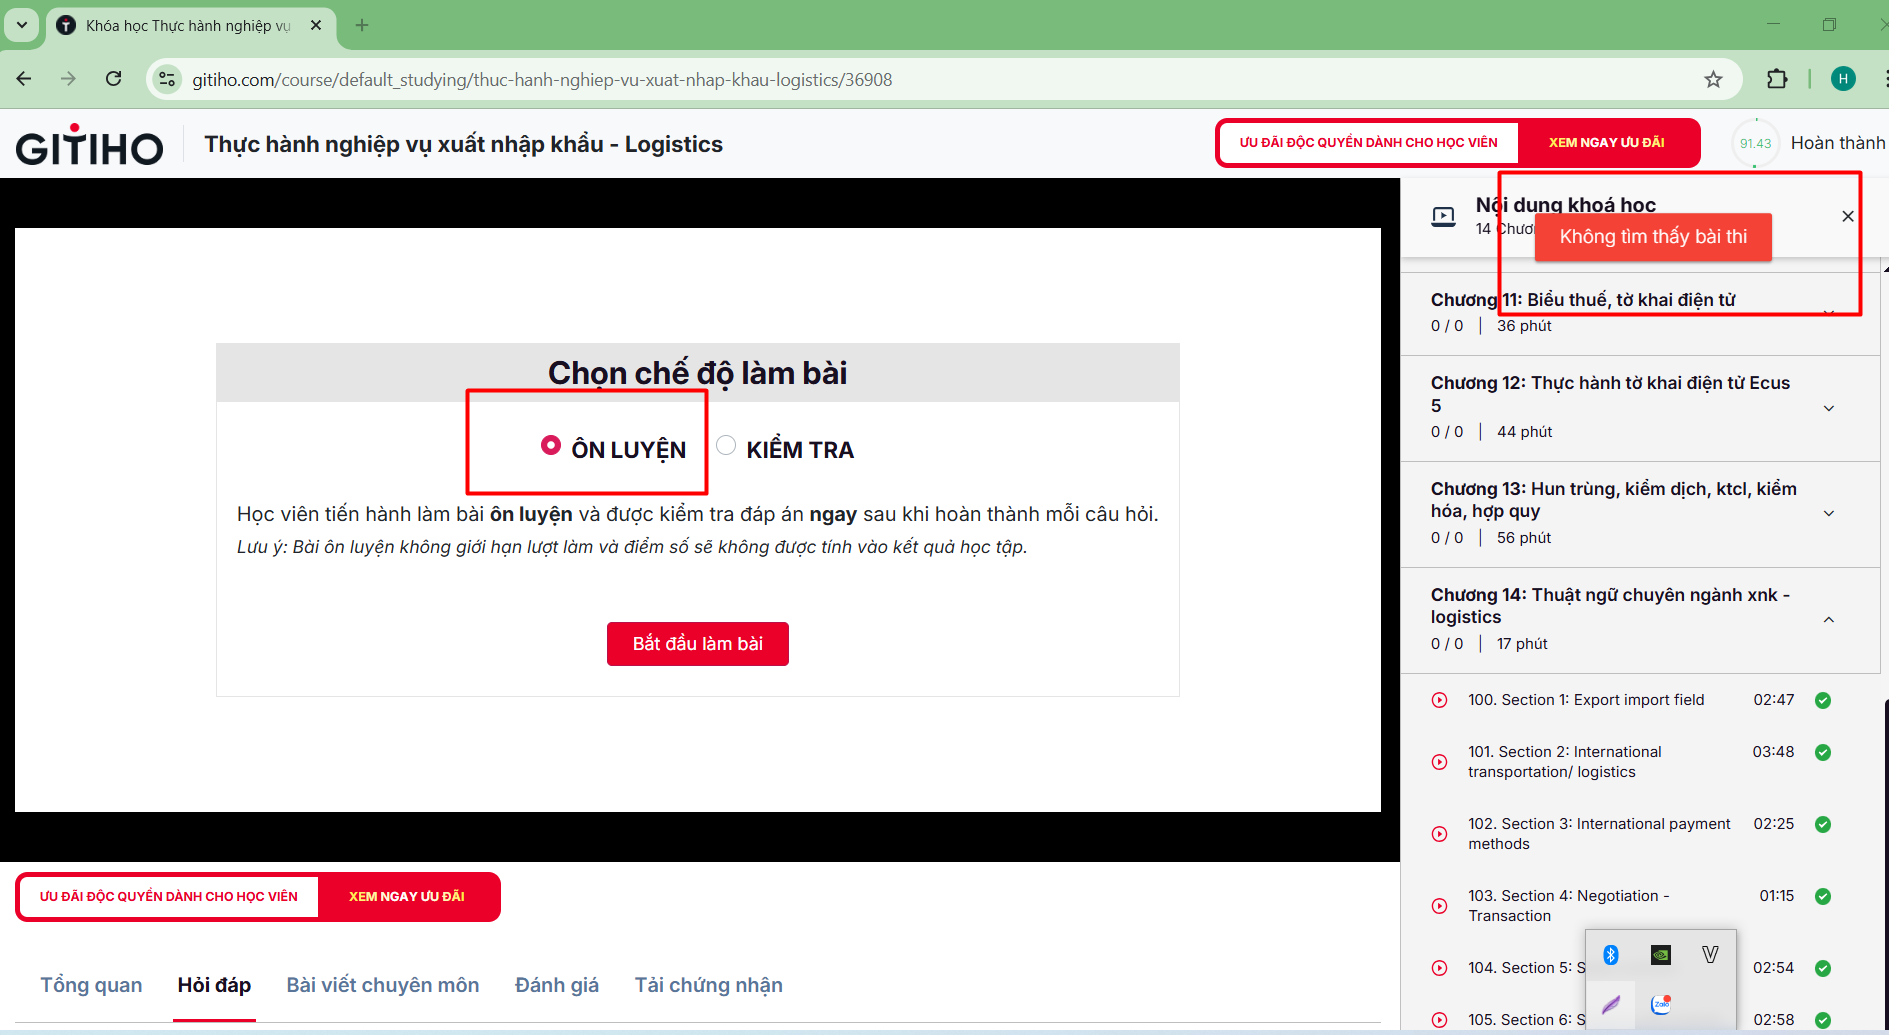Image resolution: width=1889 pixels, height=1035 pixels.
Task: Bookmark this page with the star icon
Action: (1713, 79)
